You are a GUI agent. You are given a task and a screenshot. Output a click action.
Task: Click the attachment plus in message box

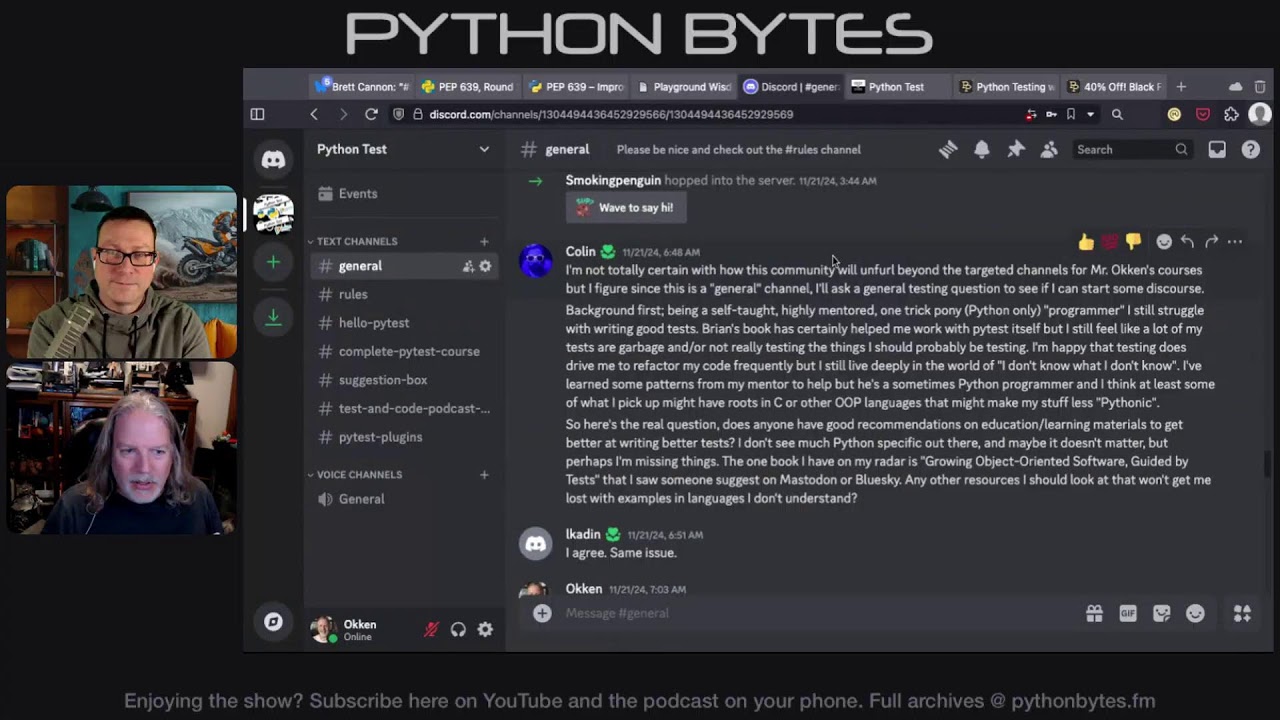coord(542,613)
